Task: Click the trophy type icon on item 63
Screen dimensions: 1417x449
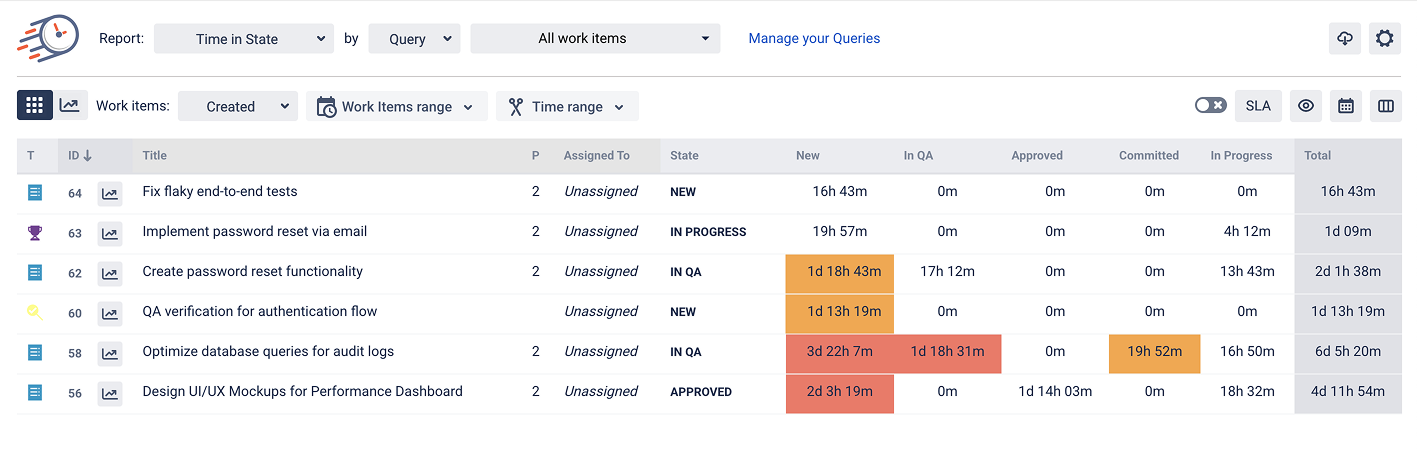Action: 35,232
